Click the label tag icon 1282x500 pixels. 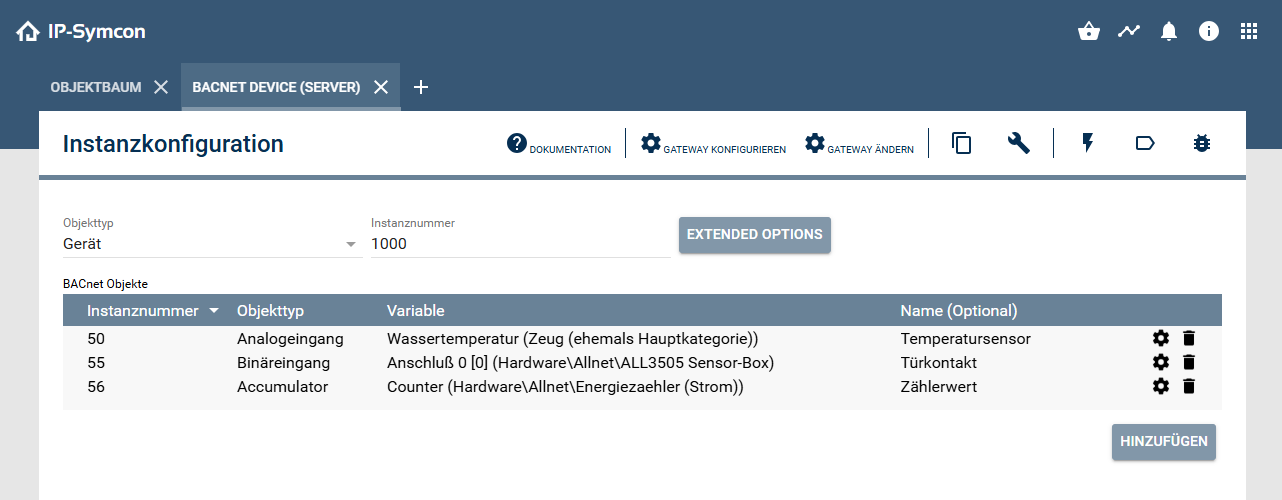(x=1145, y=144)
